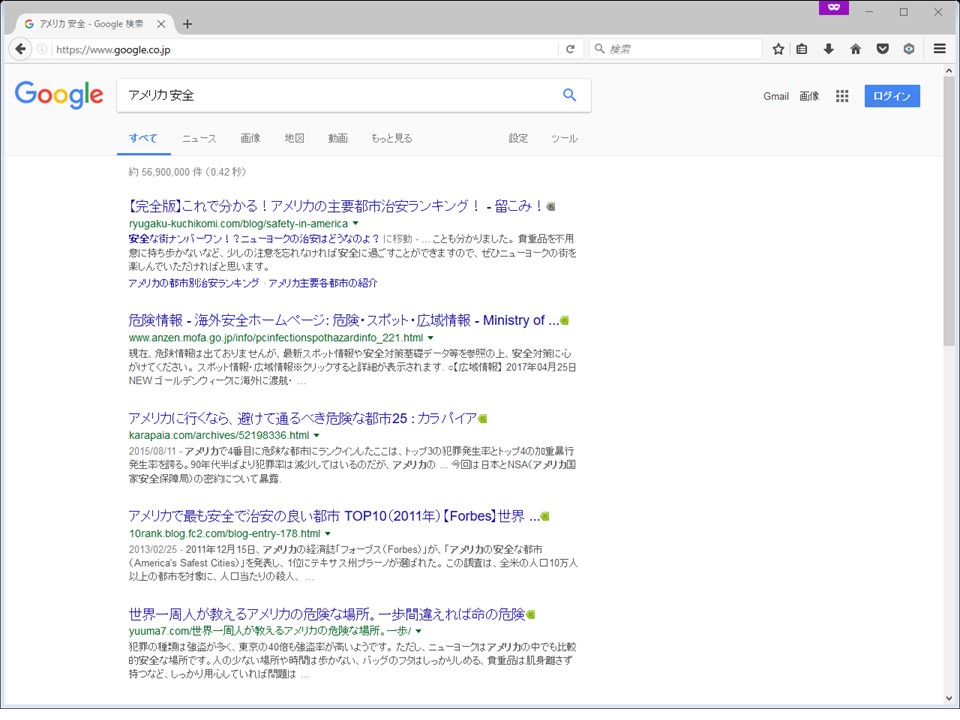
Task: Expand dropdown arrow next to karapaia.com URL
Action: [x=317, y=435]
